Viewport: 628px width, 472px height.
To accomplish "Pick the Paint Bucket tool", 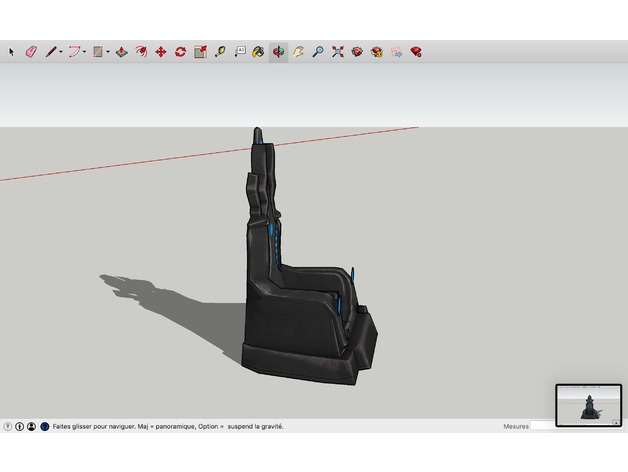I will (x=259, y=51).
